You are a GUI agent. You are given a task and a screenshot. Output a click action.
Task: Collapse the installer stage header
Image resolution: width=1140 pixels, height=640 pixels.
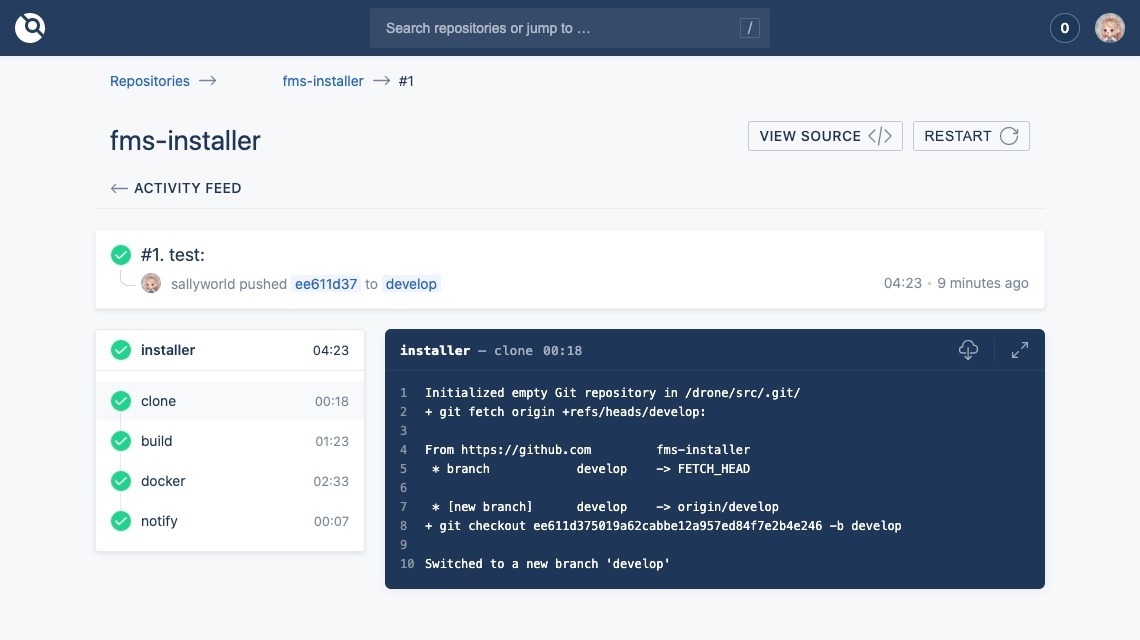230,350
